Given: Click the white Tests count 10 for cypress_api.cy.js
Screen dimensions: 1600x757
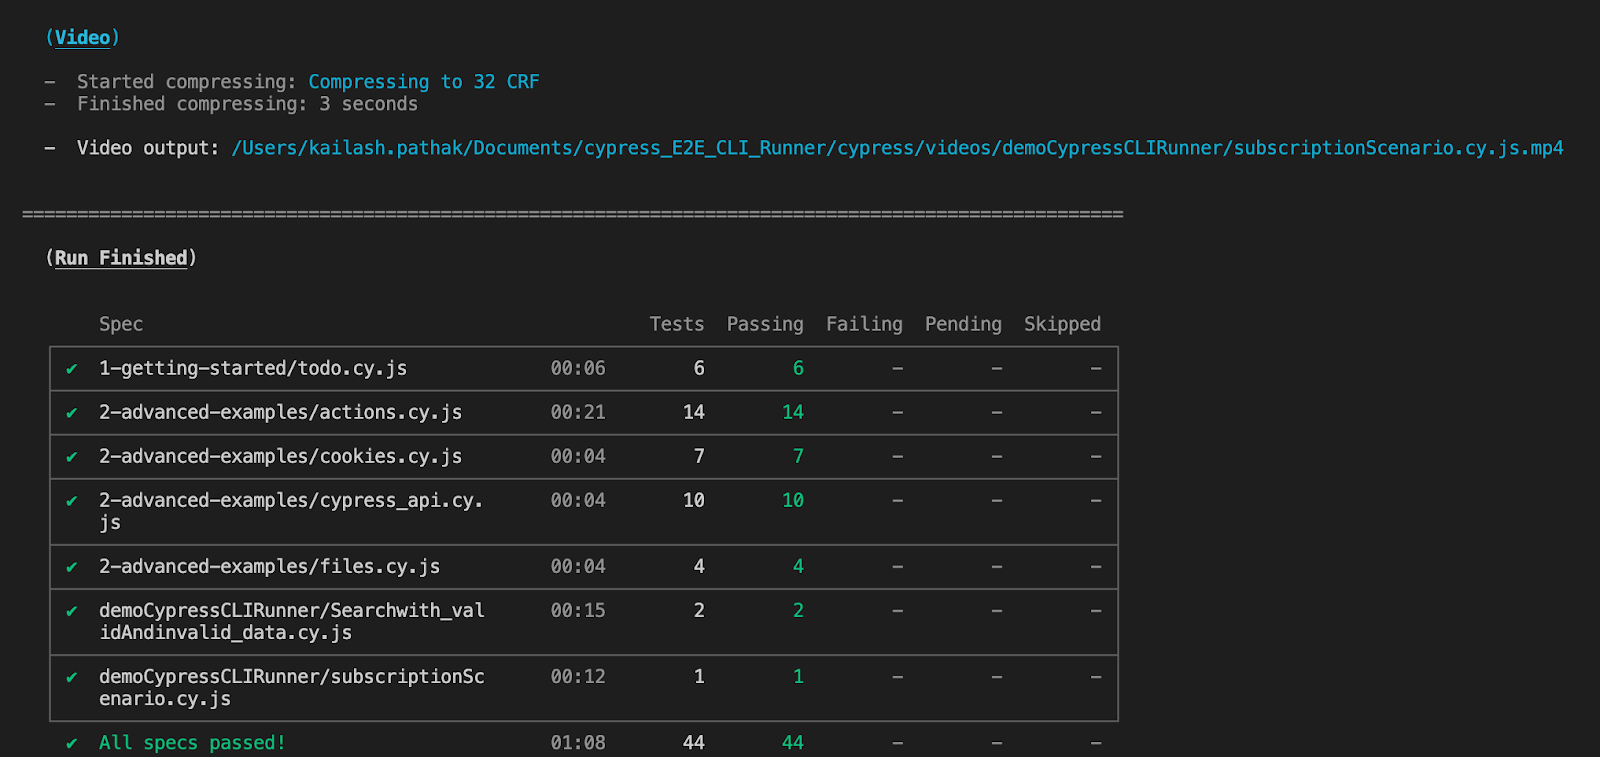Looking at the screenshot, I should pos(694,500).
